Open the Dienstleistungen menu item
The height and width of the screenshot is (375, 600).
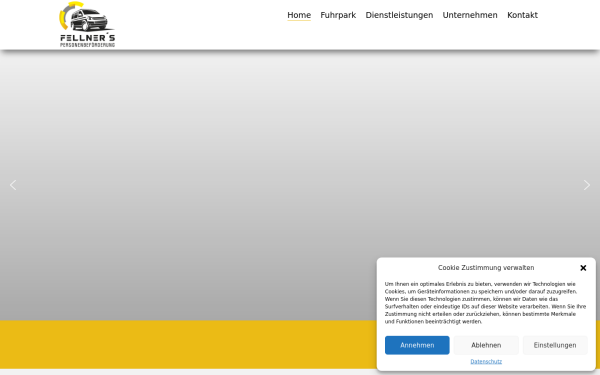tap(399, 15)
